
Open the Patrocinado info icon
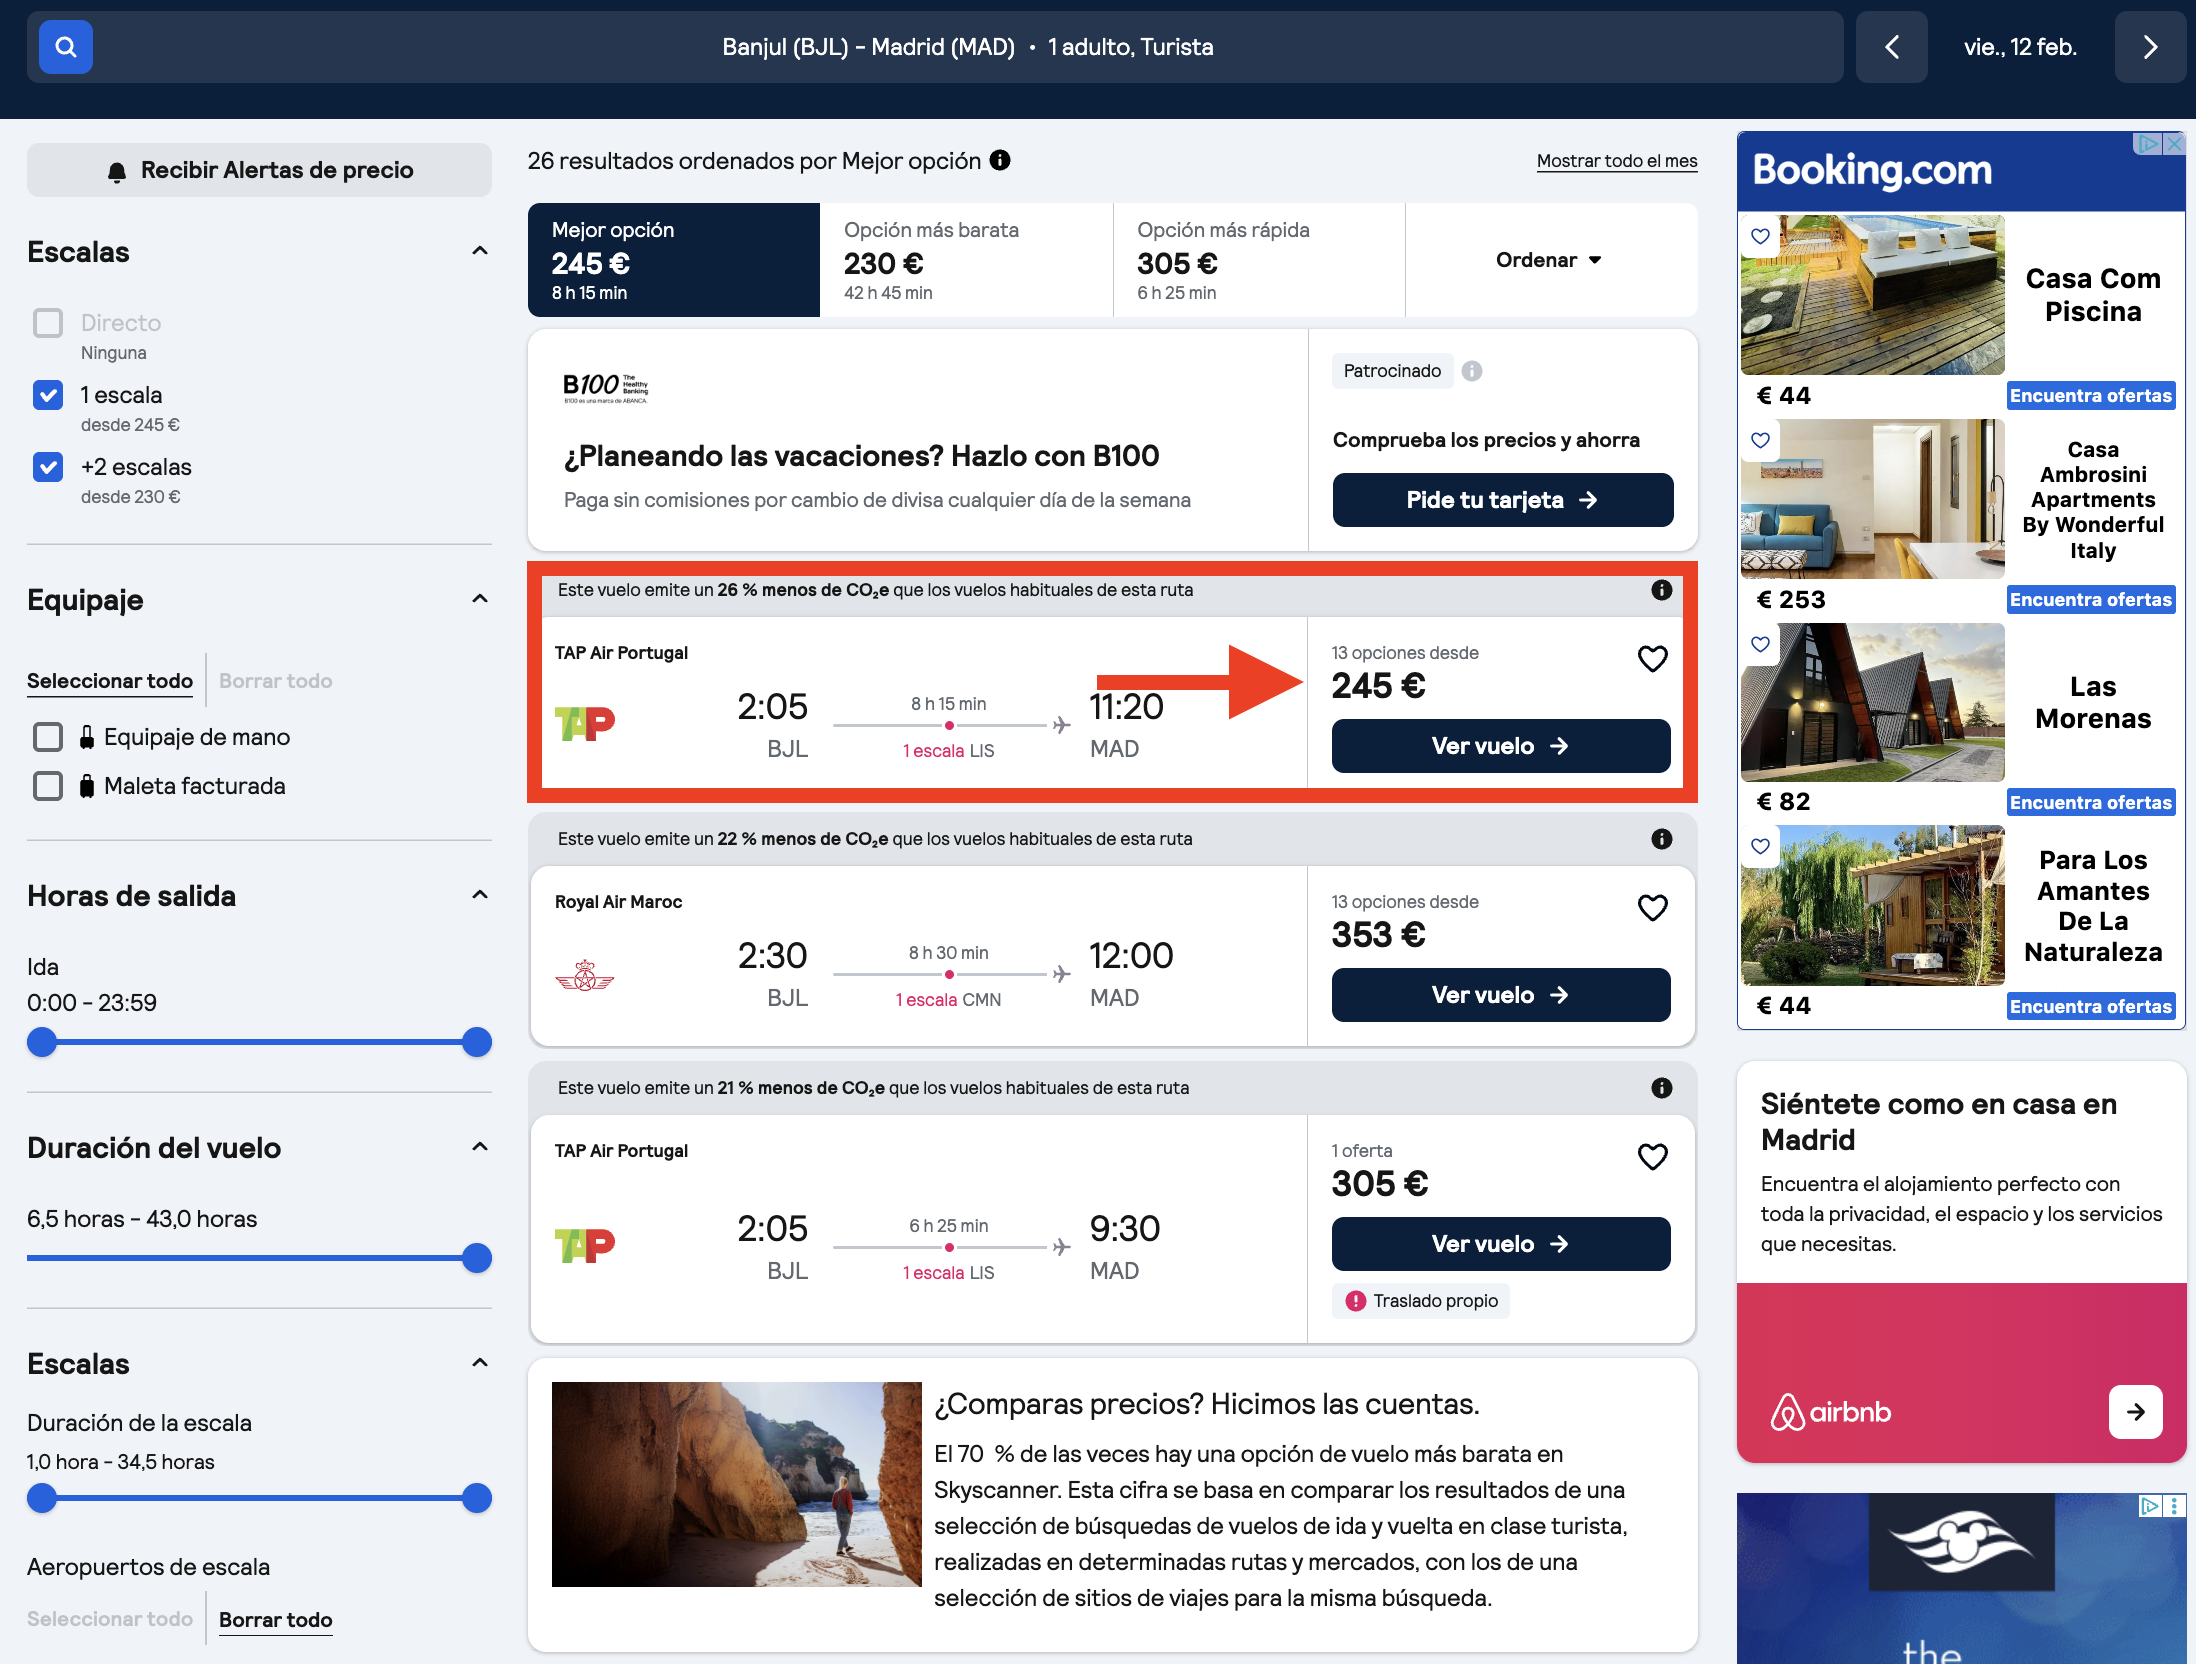(x=1472, y=371)
